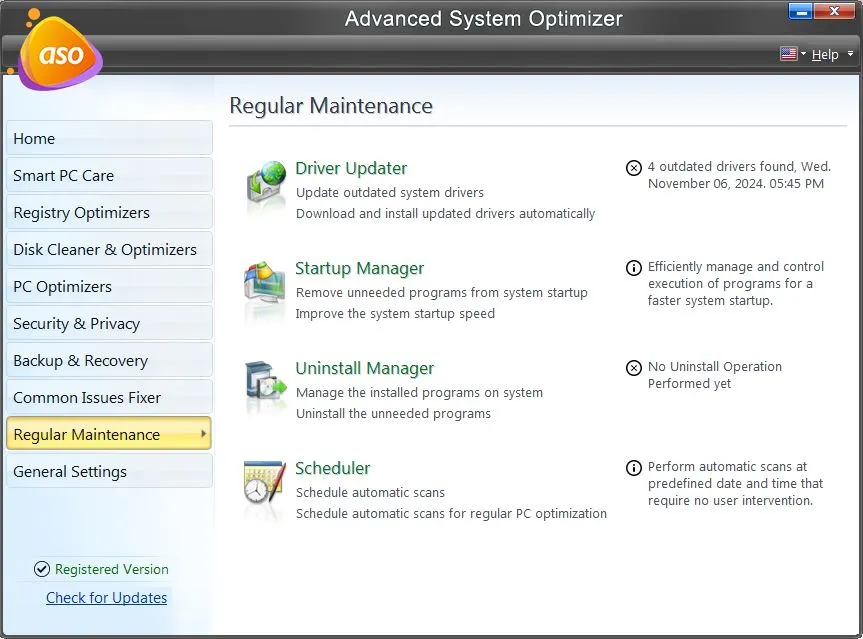Expand the Regular Maintenance submenu arrow
The height and width of the screenshot is (639, 863).
coord(204,434)
